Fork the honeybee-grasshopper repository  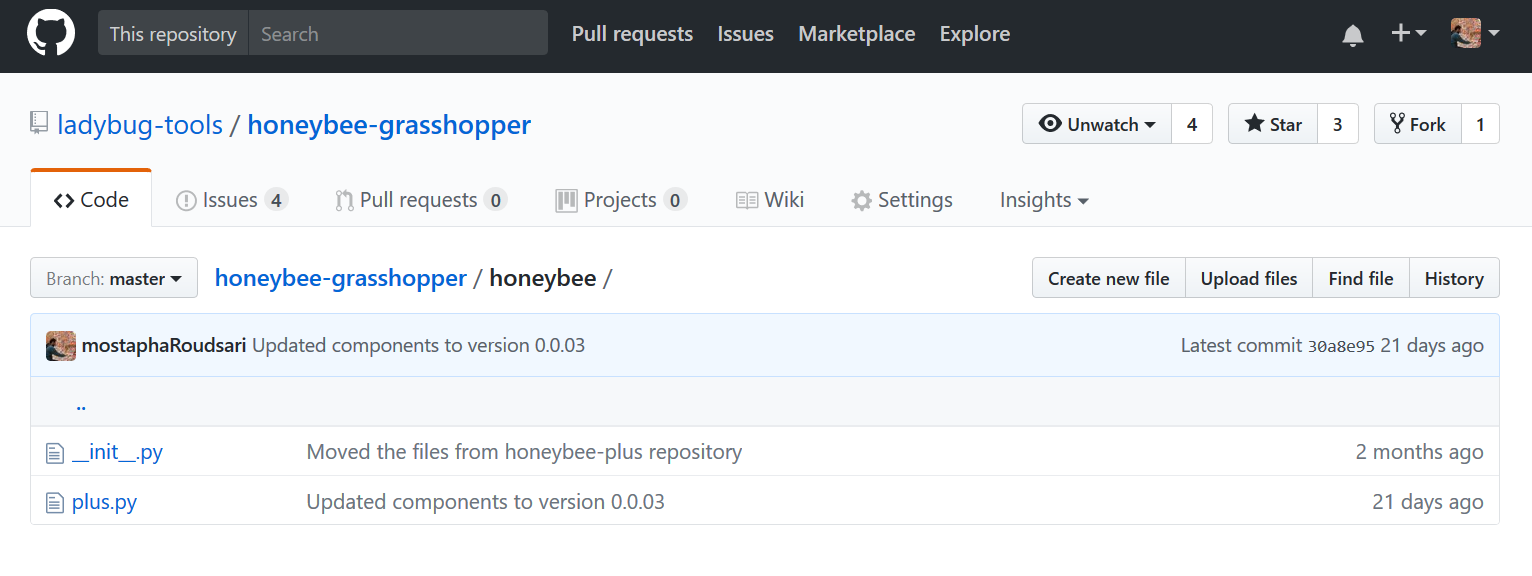(1418, 124)
